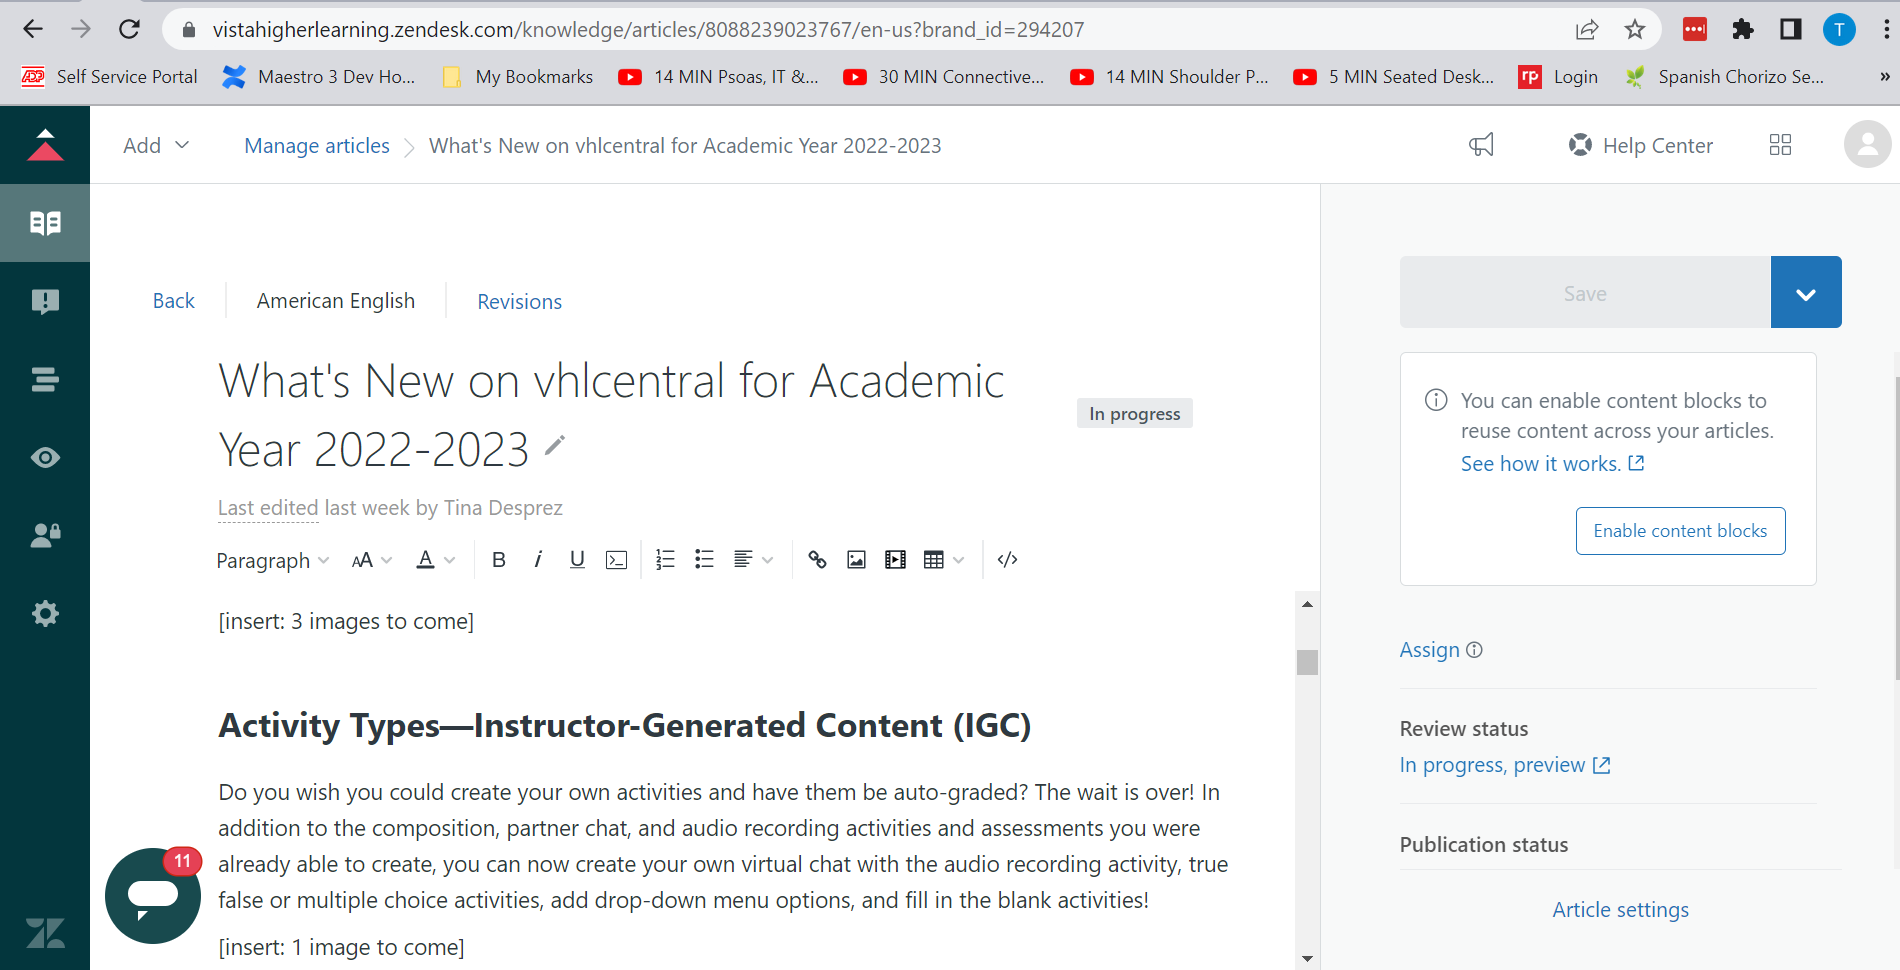Click the insert image icon
This screenshot has width=1900, height=970.
[x=856, y=560]
